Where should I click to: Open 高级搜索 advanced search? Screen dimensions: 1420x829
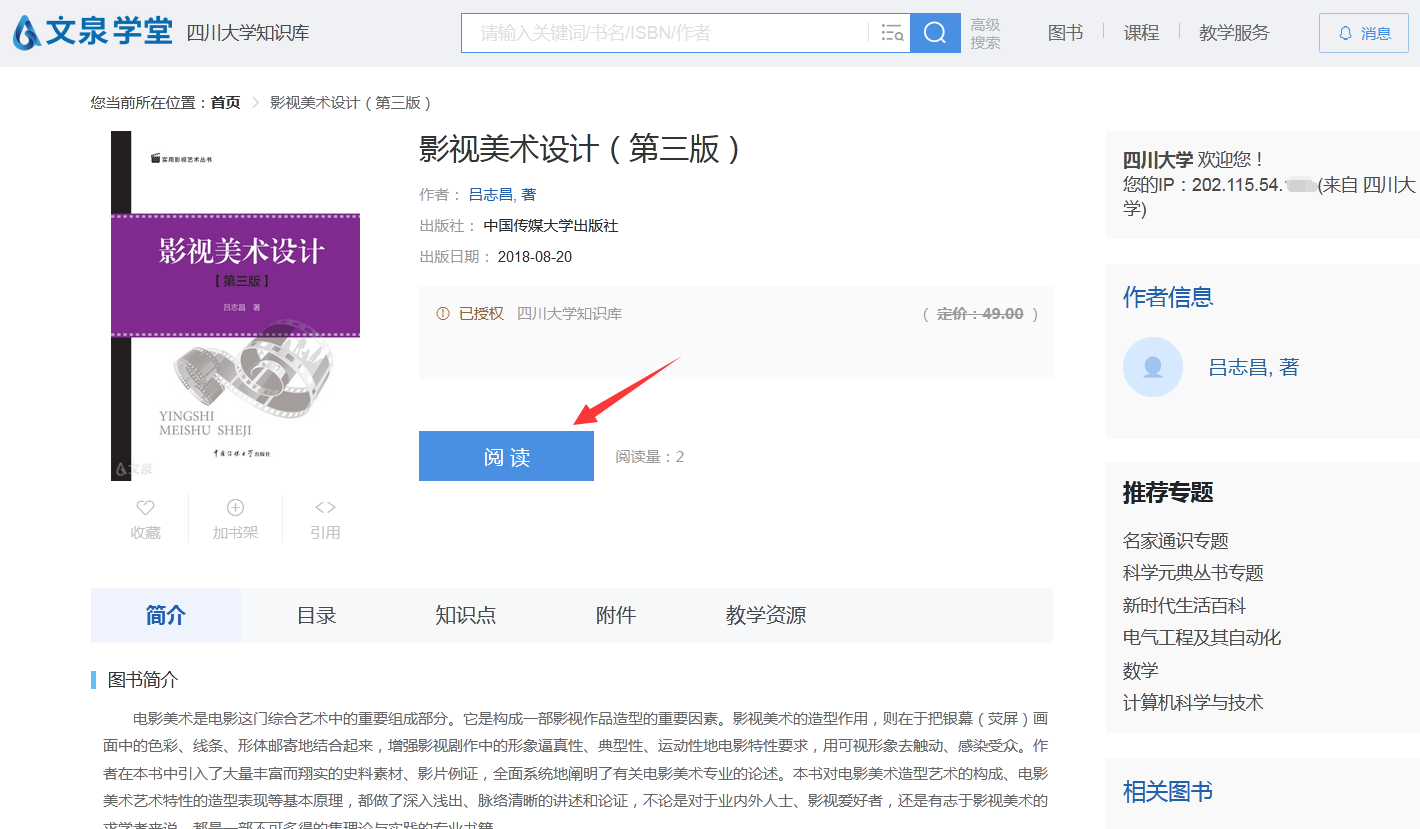coord(985,34)
